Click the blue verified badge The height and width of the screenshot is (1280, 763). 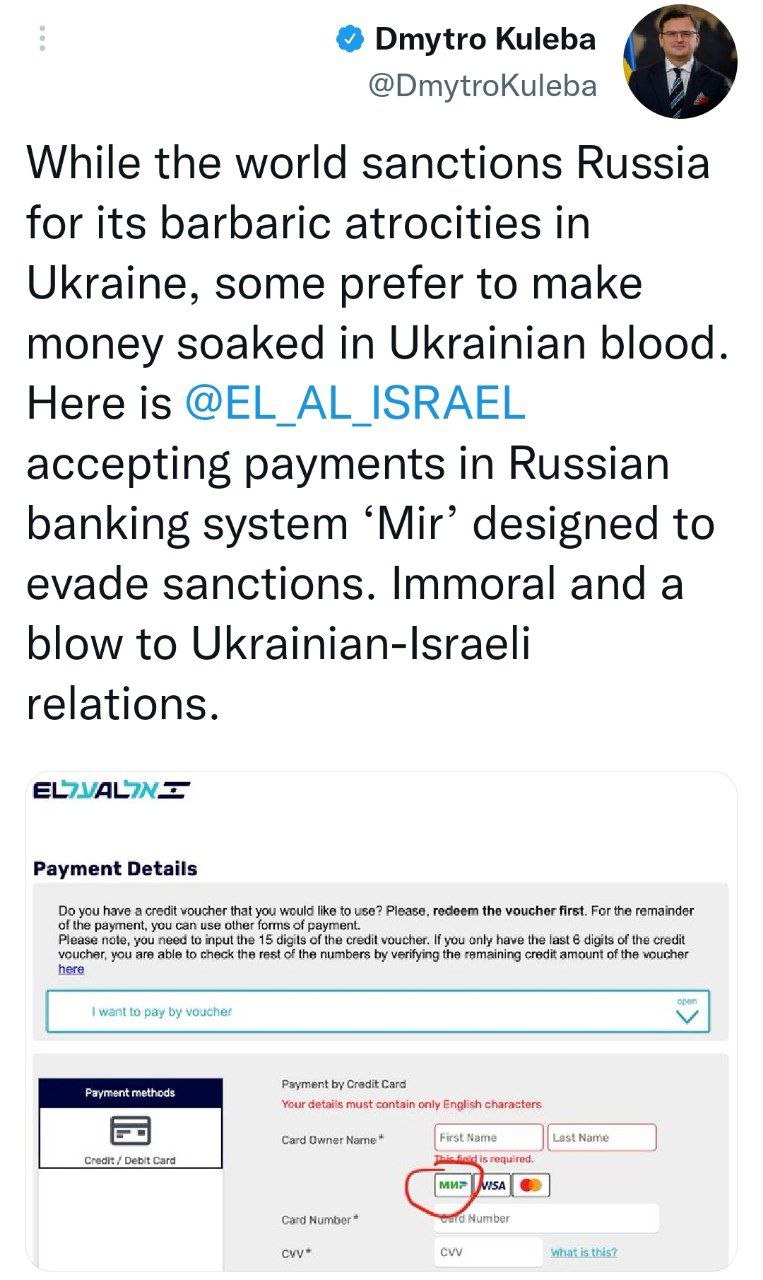349,40
